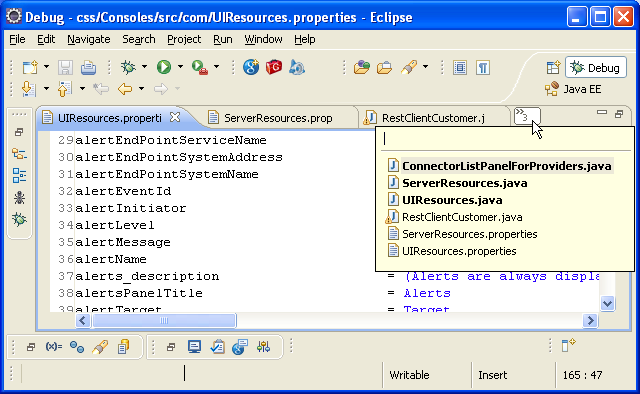This screenshot has width=640, height=394.
Task: Open the Window menu
Action: [x=263, y=39]
